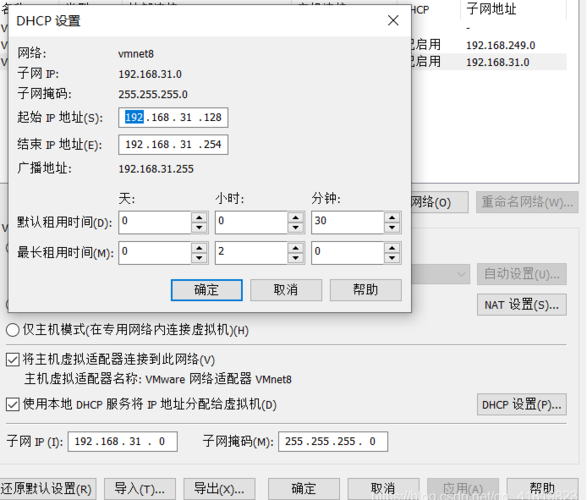Click the ending IP address field
The height and width of the screenshot is (500, 587).
[173, 144]
